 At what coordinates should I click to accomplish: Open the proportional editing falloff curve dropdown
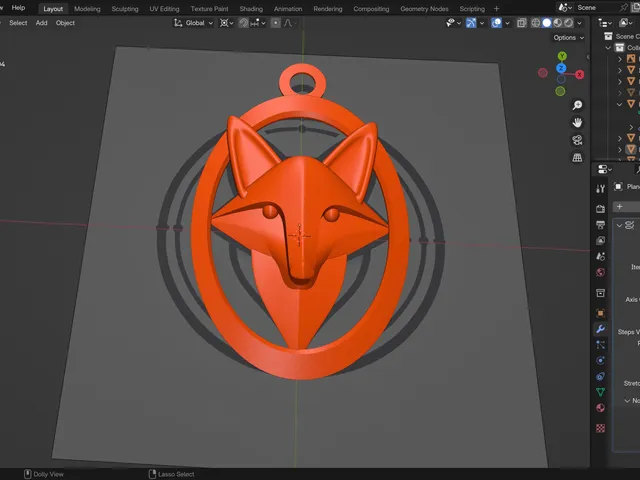[x=290, y=23]
